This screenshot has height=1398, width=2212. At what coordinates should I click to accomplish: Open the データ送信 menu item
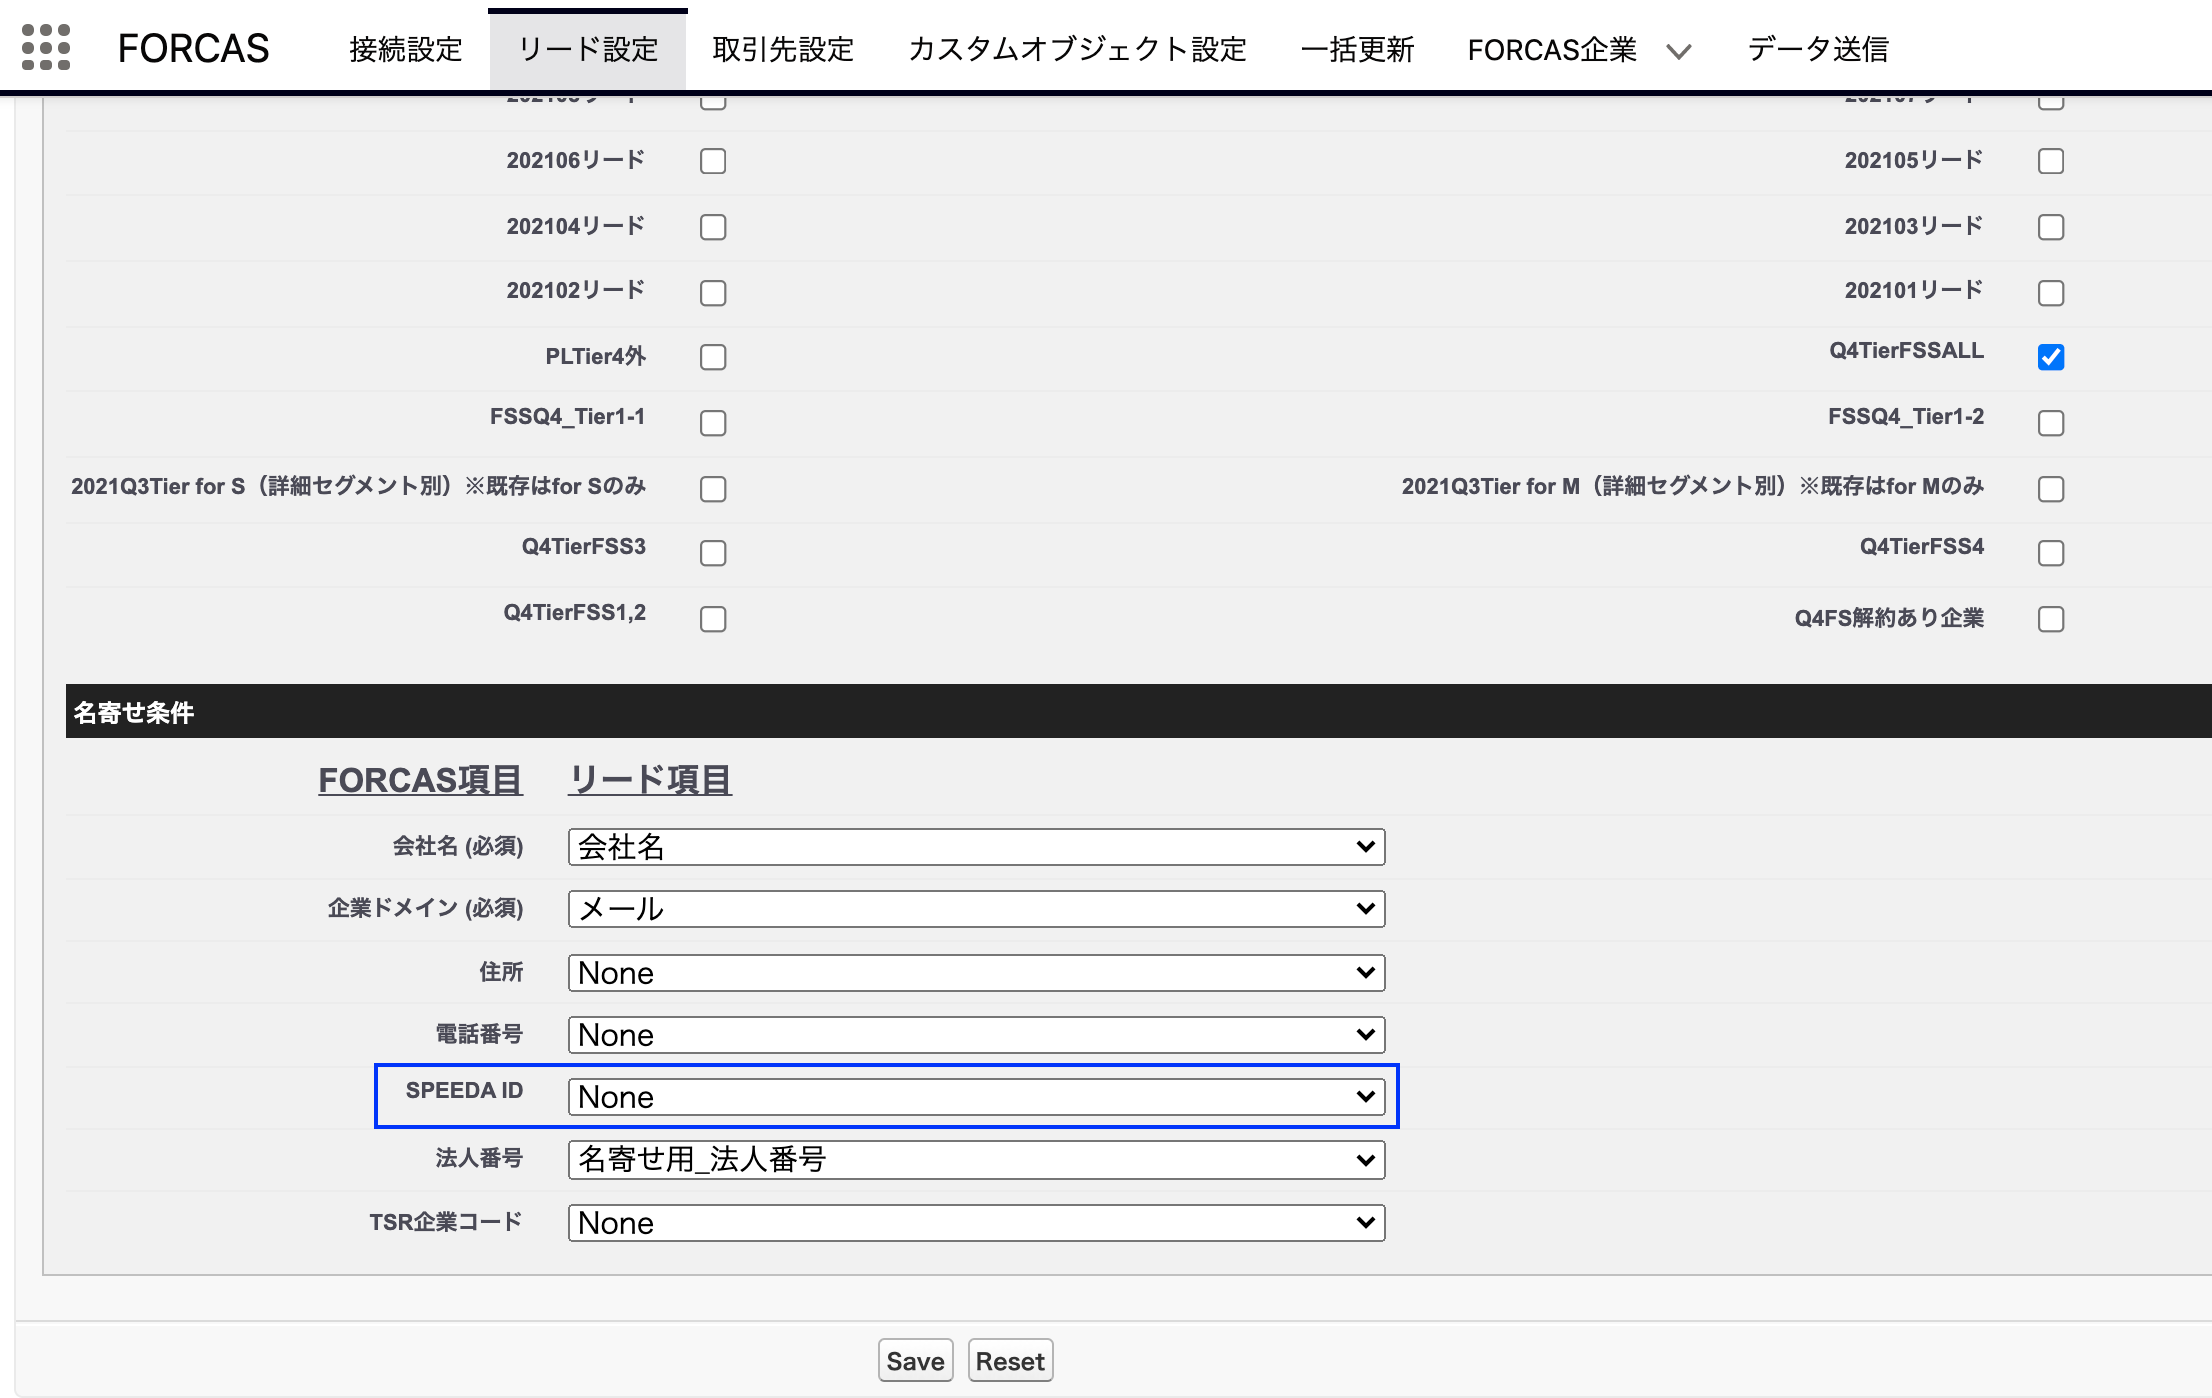click(1817, 48)
